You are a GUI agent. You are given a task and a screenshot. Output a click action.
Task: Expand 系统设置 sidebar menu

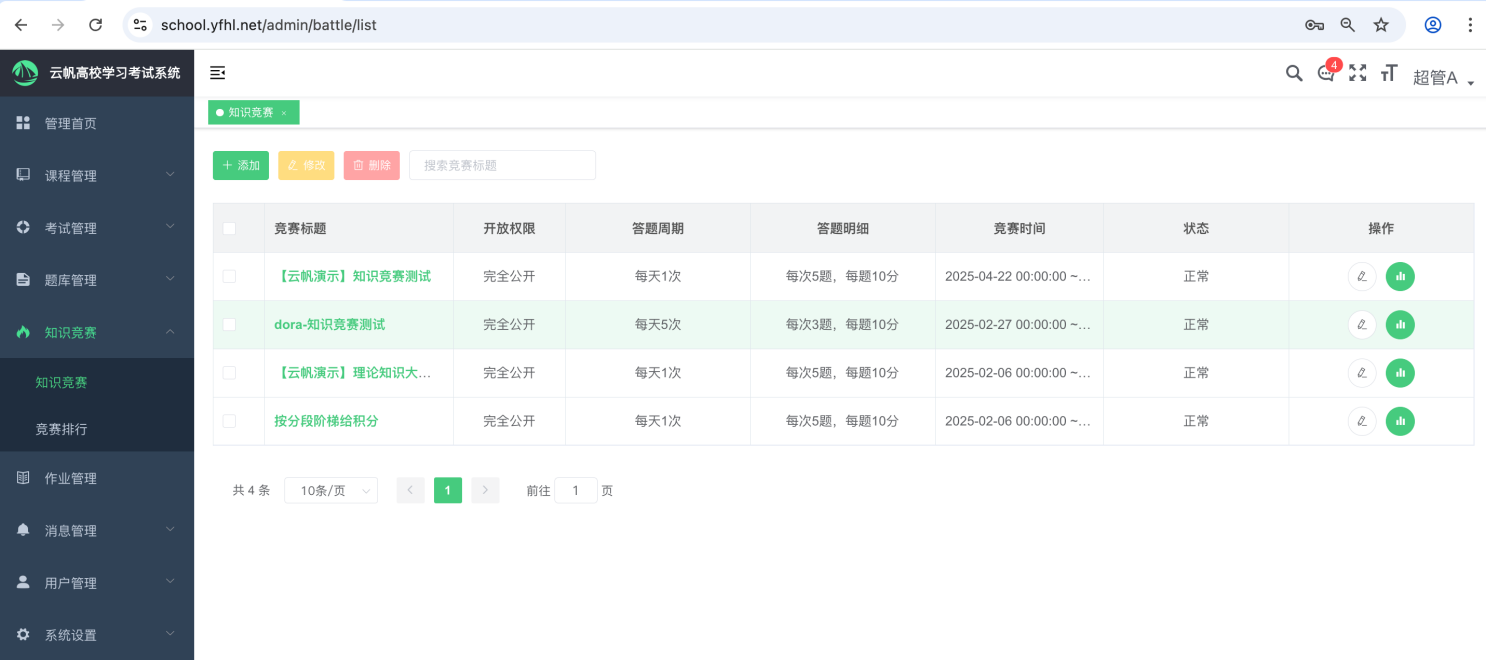pos(97,634)
